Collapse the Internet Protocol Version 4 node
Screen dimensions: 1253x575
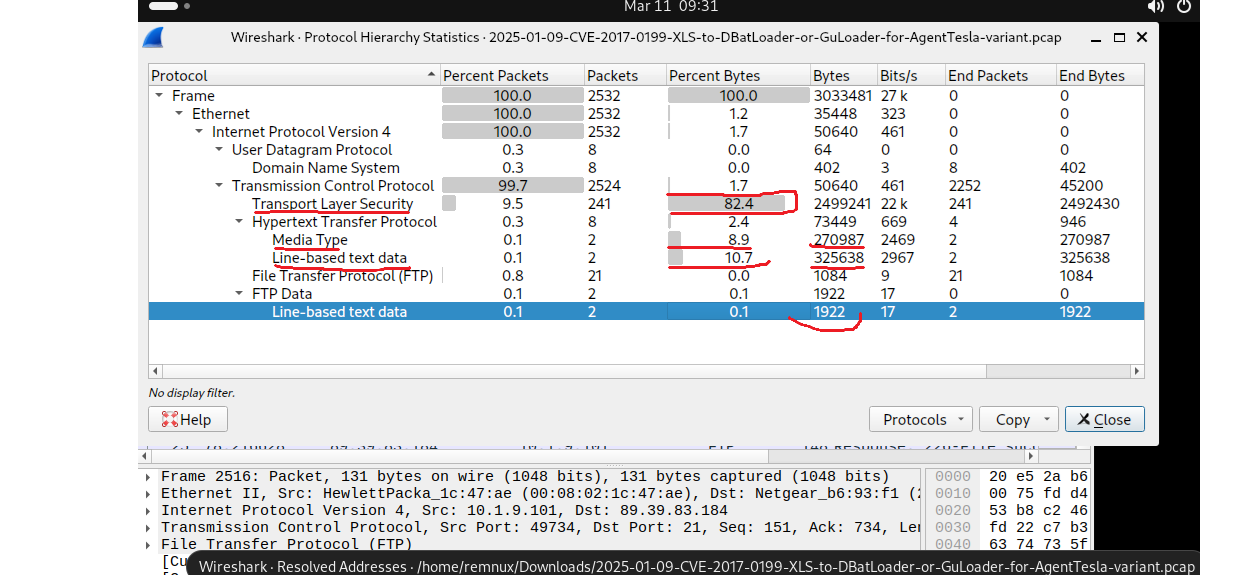click(199, 132)
